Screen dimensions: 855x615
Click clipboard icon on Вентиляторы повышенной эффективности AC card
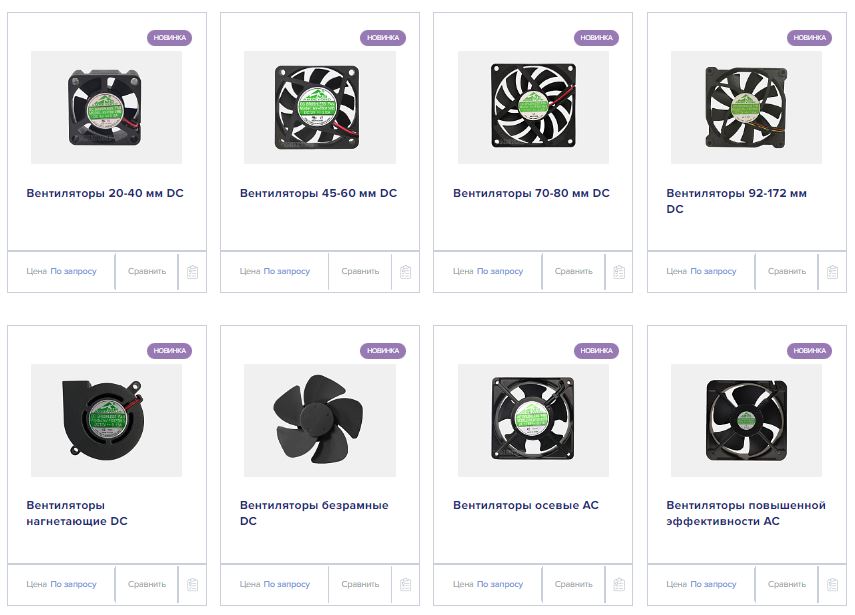pyautogui.click(x=832, y=584)
